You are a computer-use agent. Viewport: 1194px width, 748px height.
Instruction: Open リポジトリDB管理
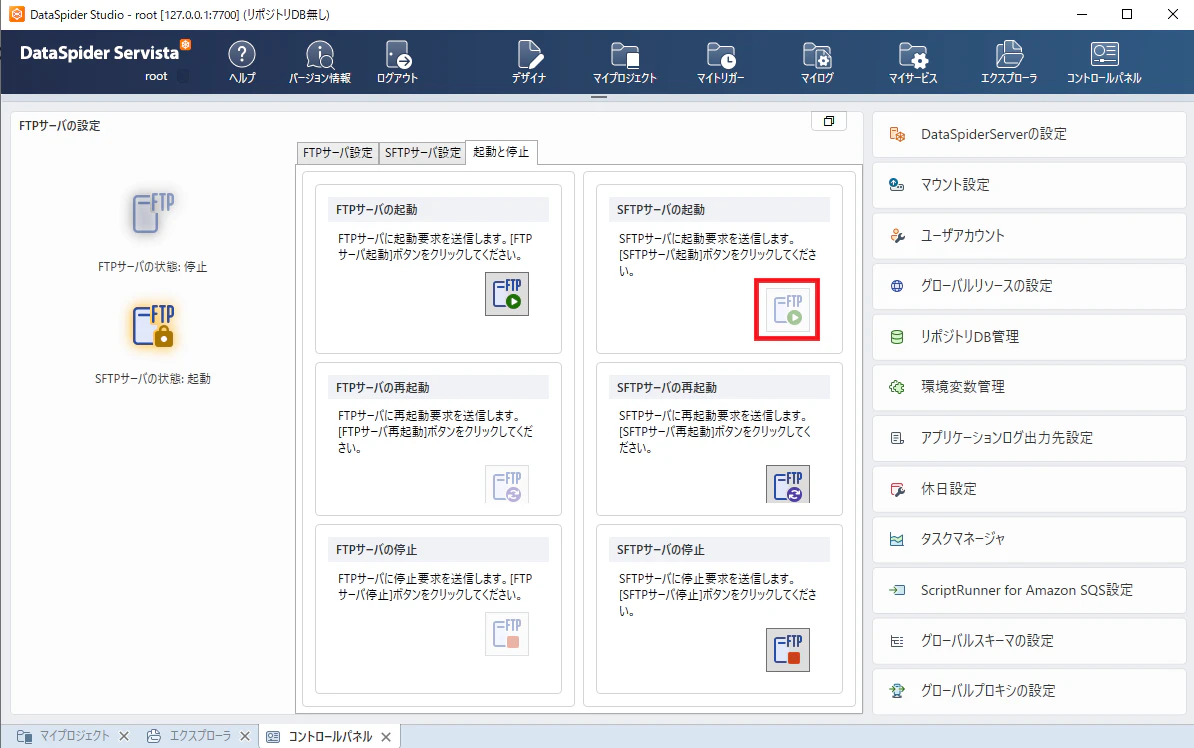tap(1029, 337)
